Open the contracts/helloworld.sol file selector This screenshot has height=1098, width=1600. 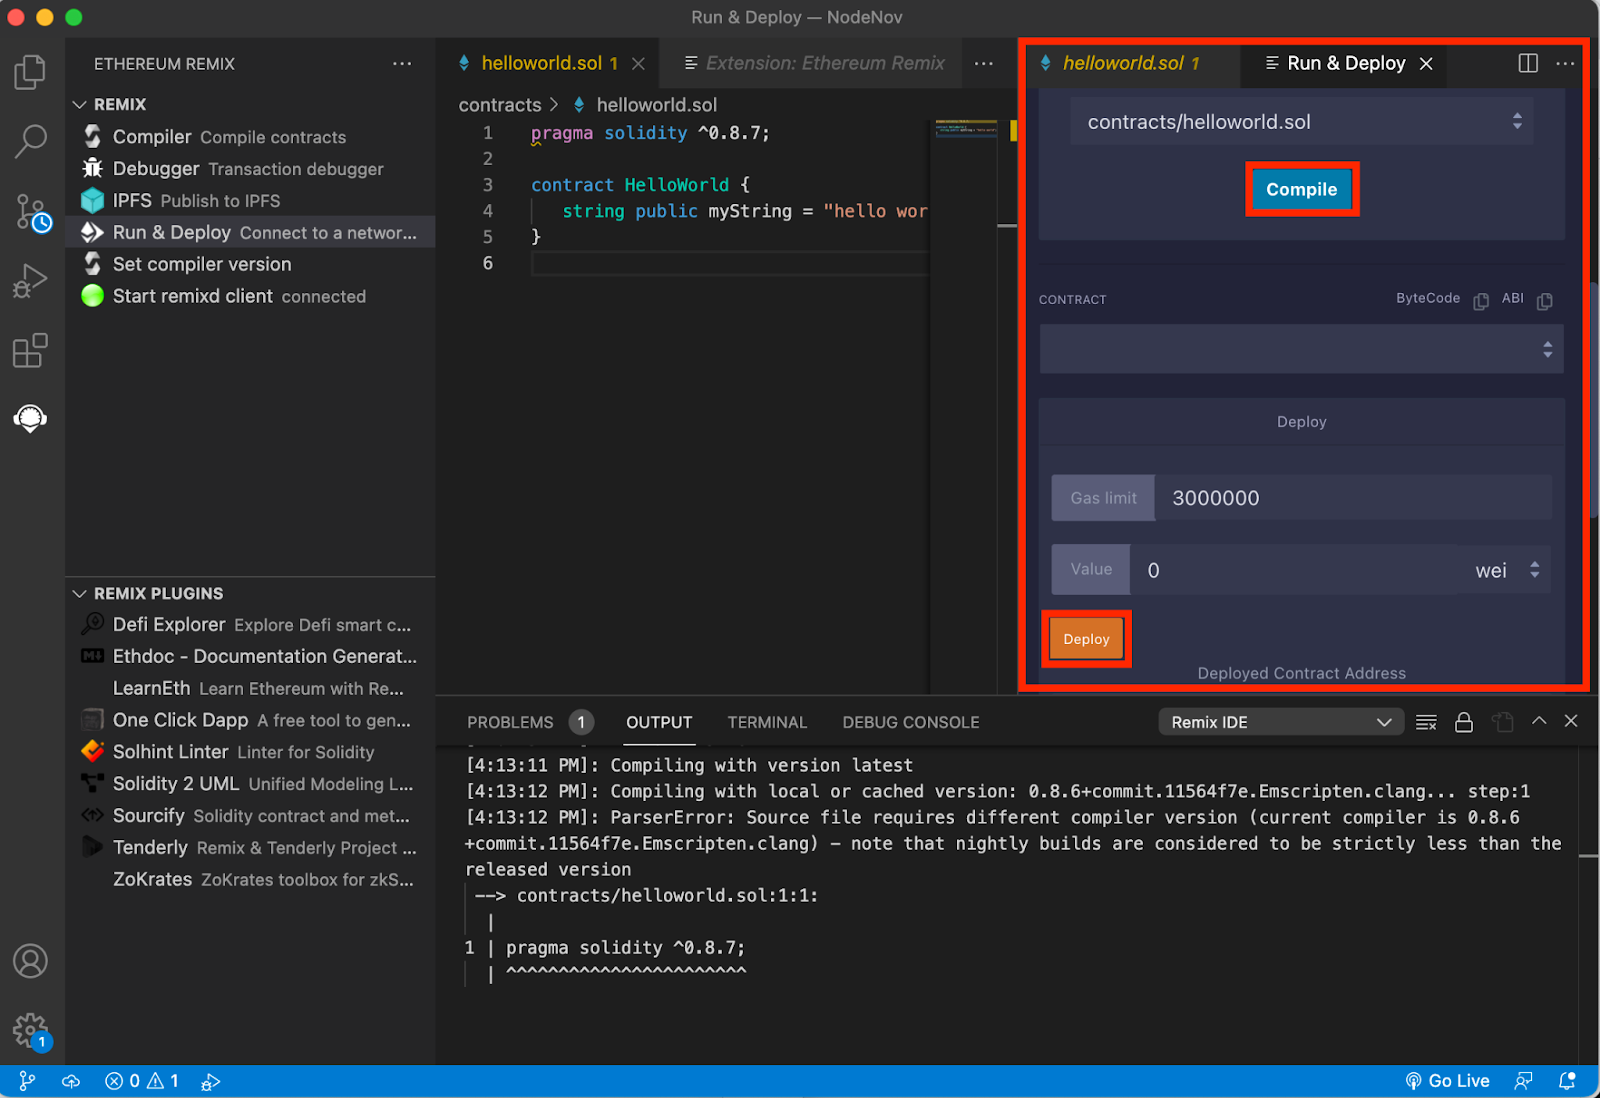pos(1300,121)
